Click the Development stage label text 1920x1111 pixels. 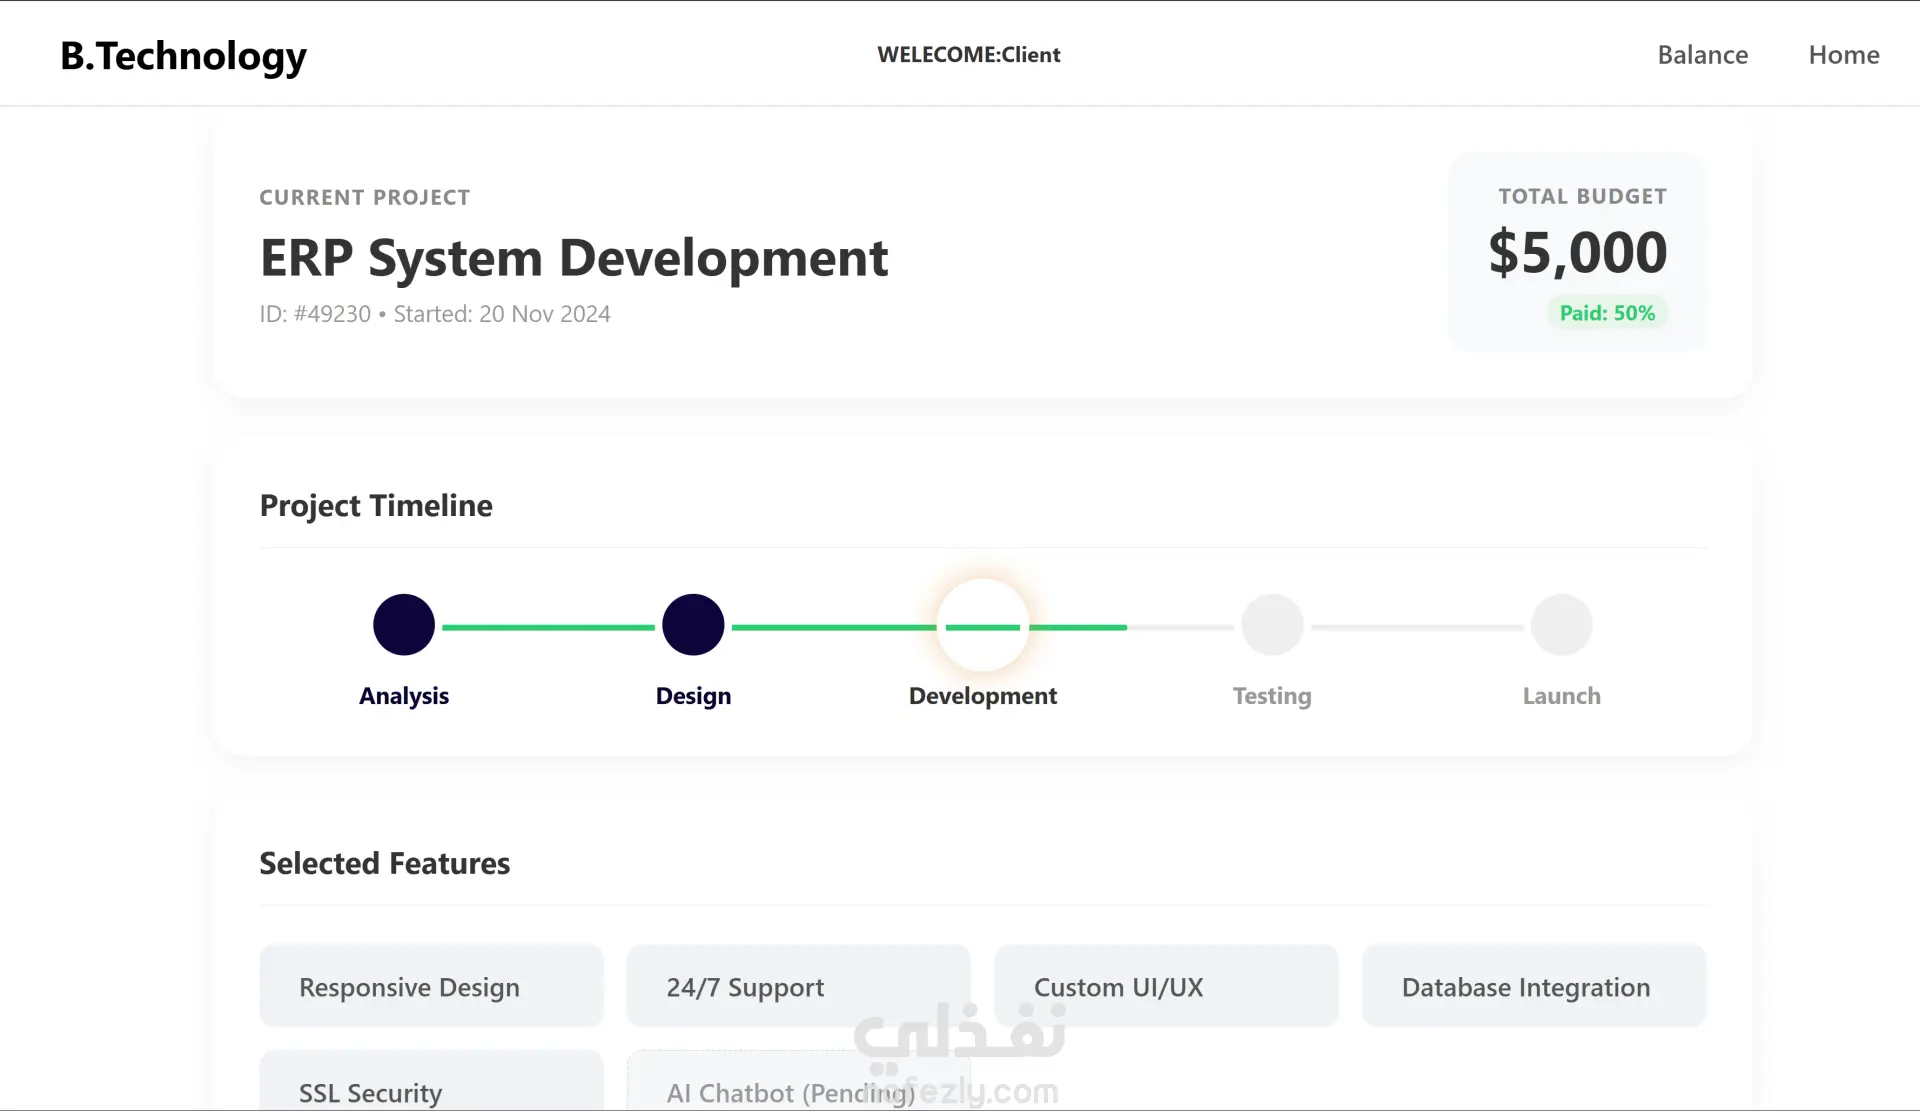coord(982,696)
